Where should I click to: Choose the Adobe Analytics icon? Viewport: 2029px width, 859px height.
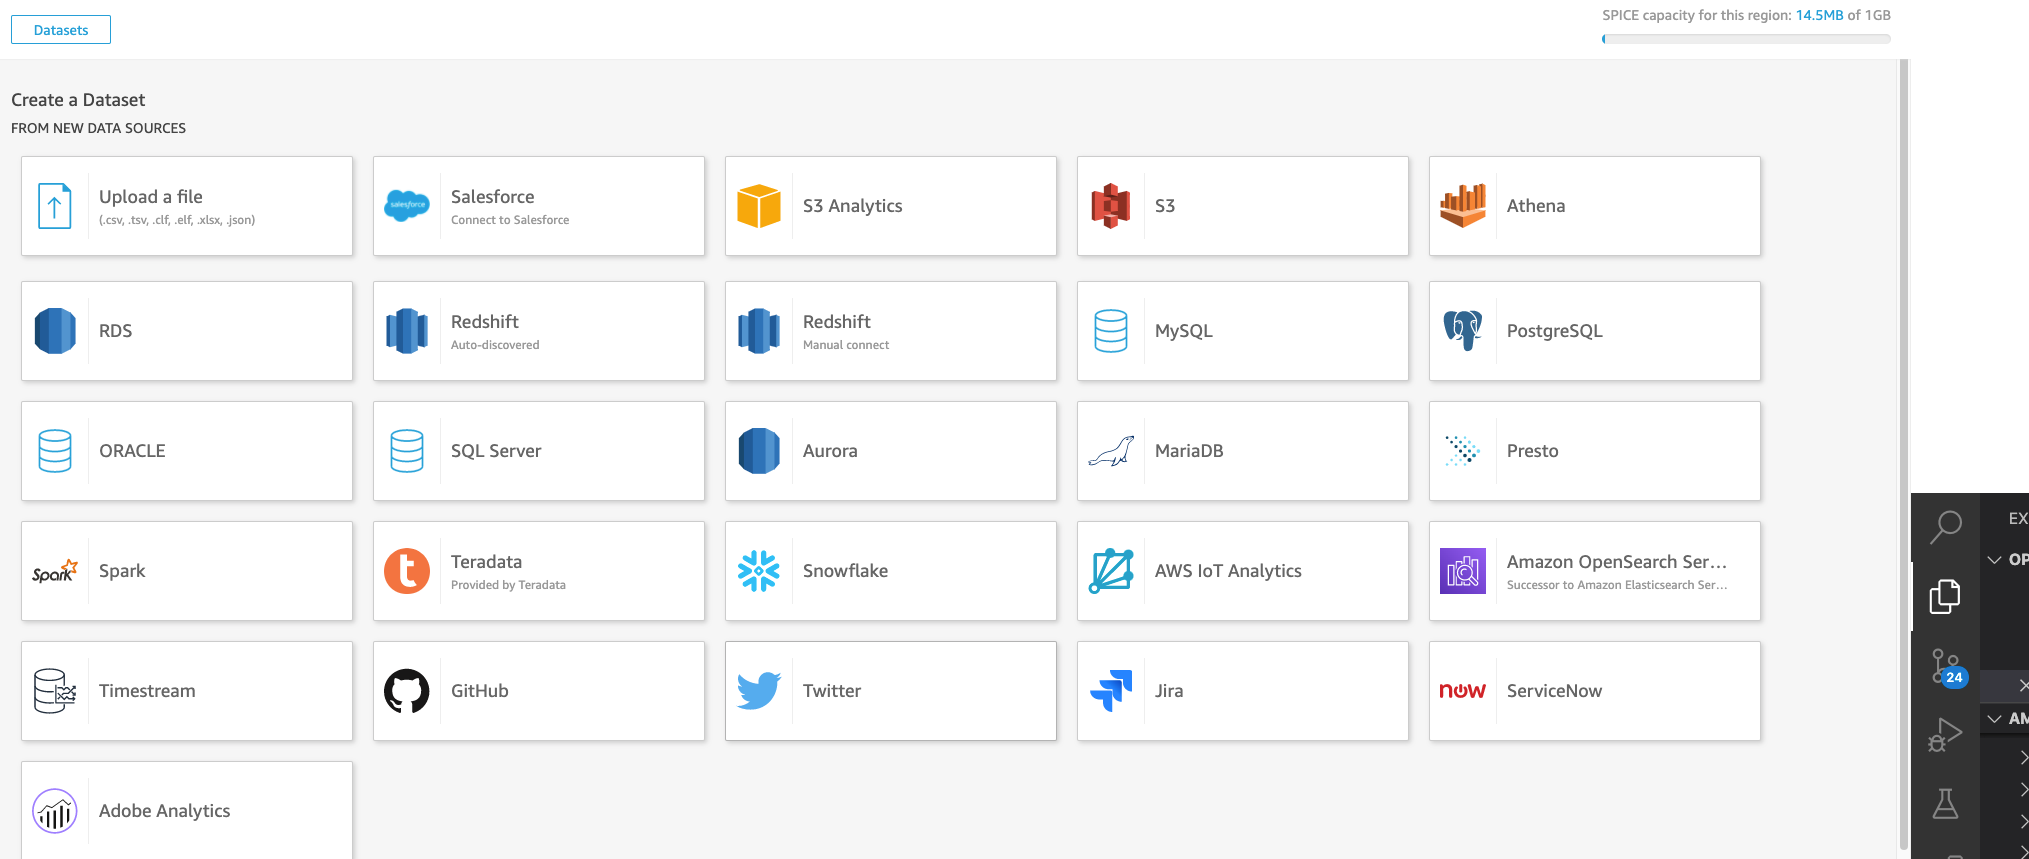click(55, 811)
